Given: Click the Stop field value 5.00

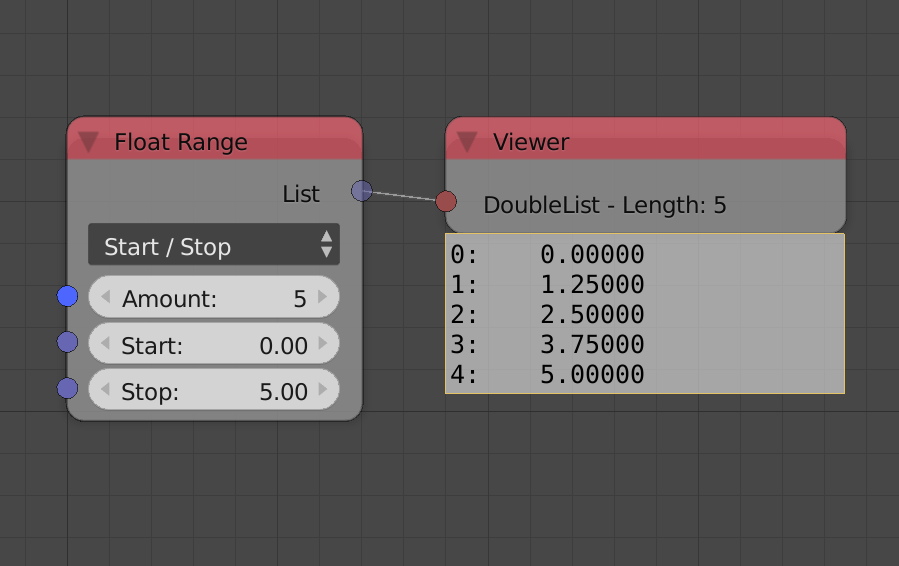Looking at the screenshot, I should (x=283, y=392).
